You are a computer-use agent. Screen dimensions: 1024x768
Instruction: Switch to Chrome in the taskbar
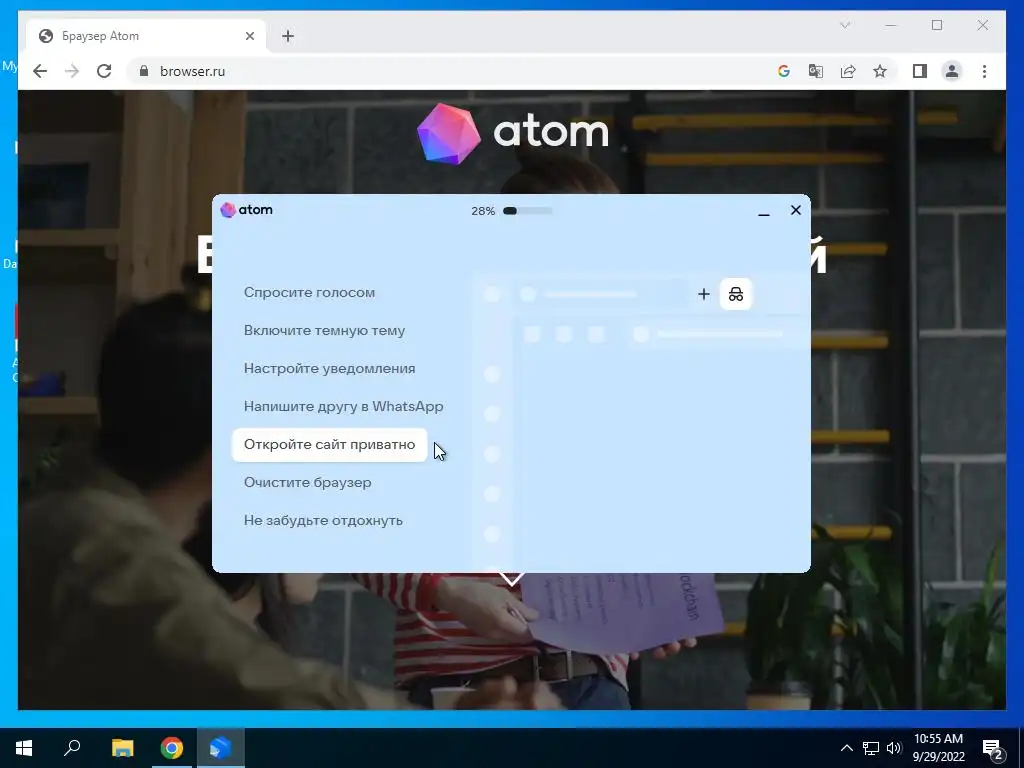pos(172,748)
